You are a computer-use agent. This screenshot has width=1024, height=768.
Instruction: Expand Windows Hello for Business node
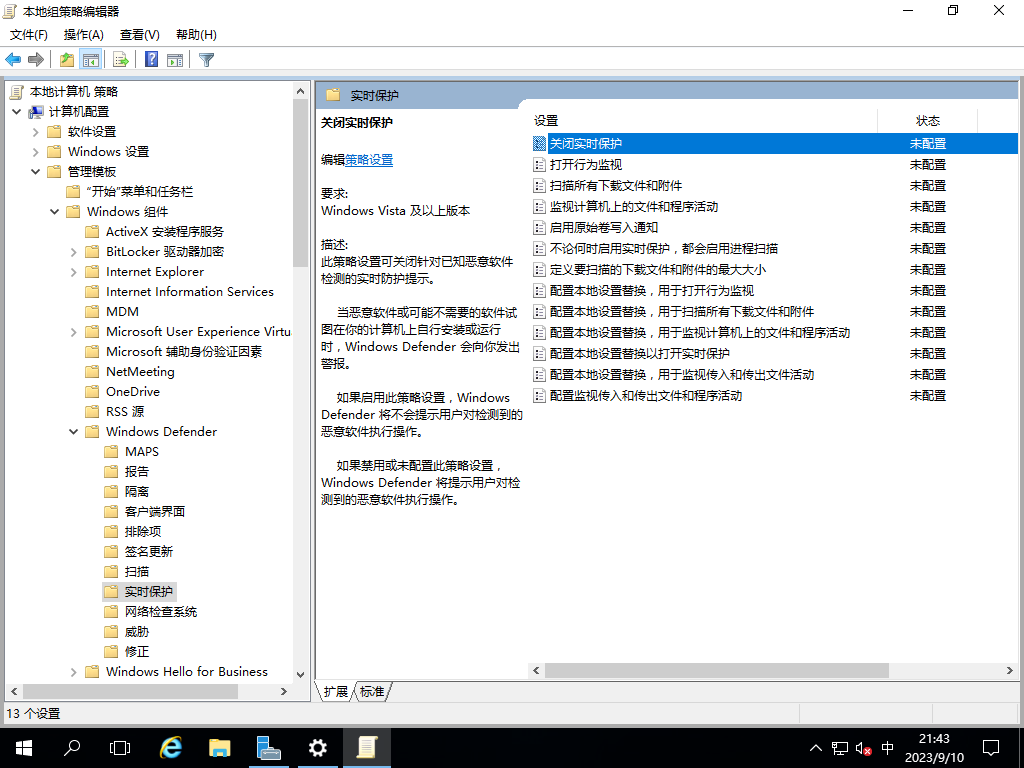74,672
